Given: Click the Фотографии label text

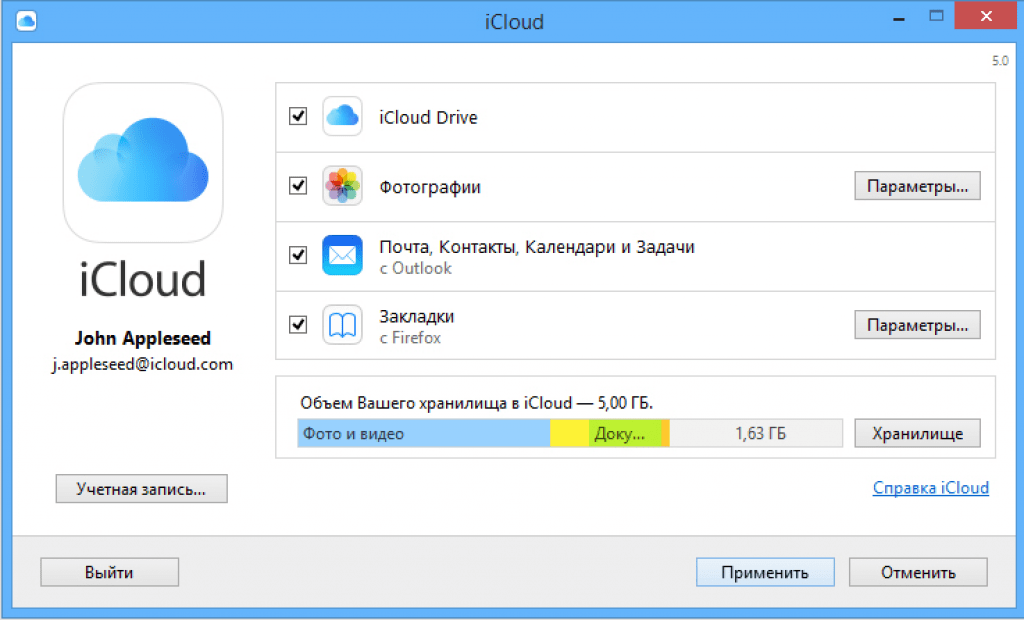Looking at the screenshot, I should [x=430, y=188].
